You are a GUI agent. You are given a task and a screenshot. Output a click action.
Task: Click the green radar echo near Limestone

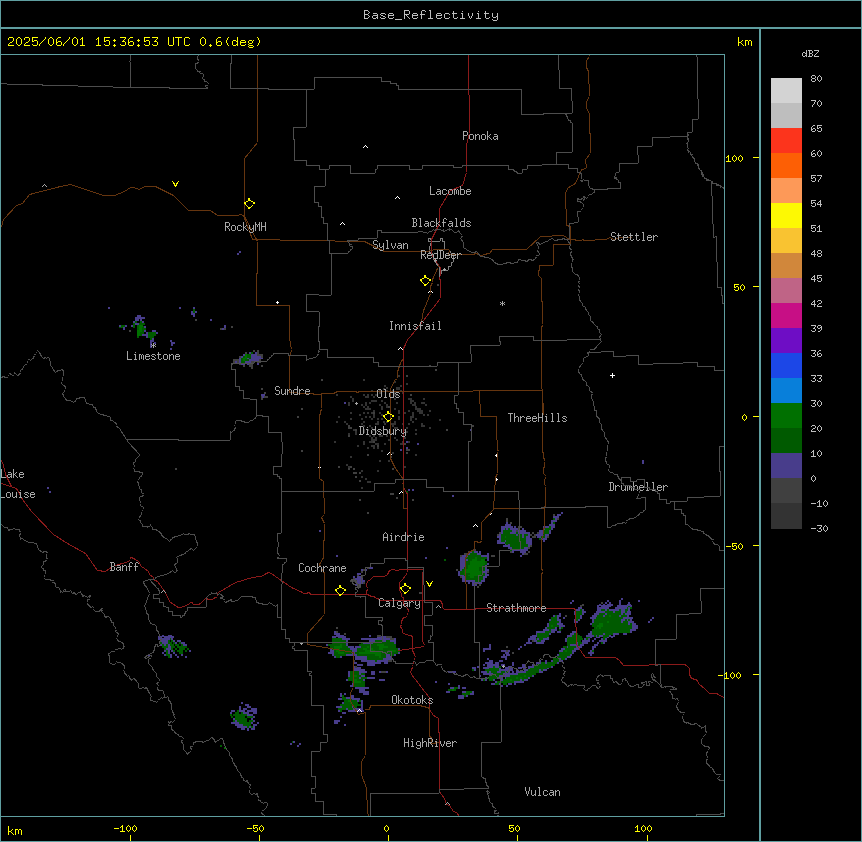tap(141, 329)
